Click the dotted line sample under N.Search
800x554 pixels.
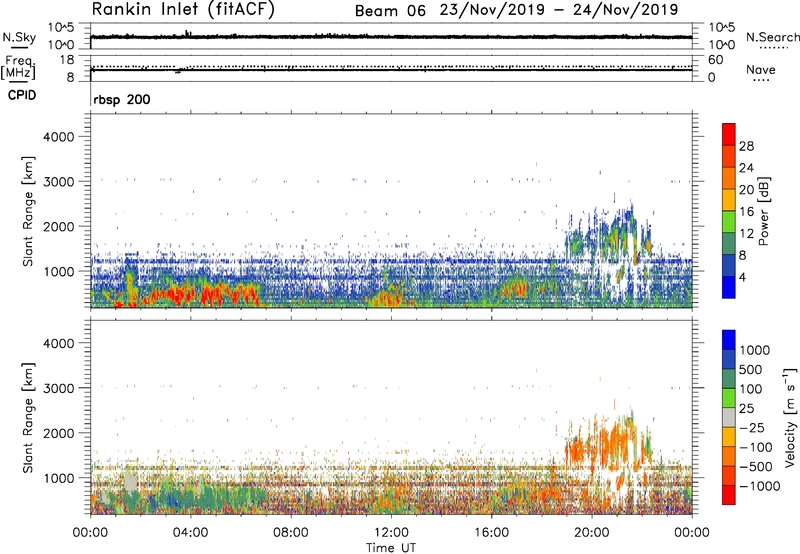(774, 48)
